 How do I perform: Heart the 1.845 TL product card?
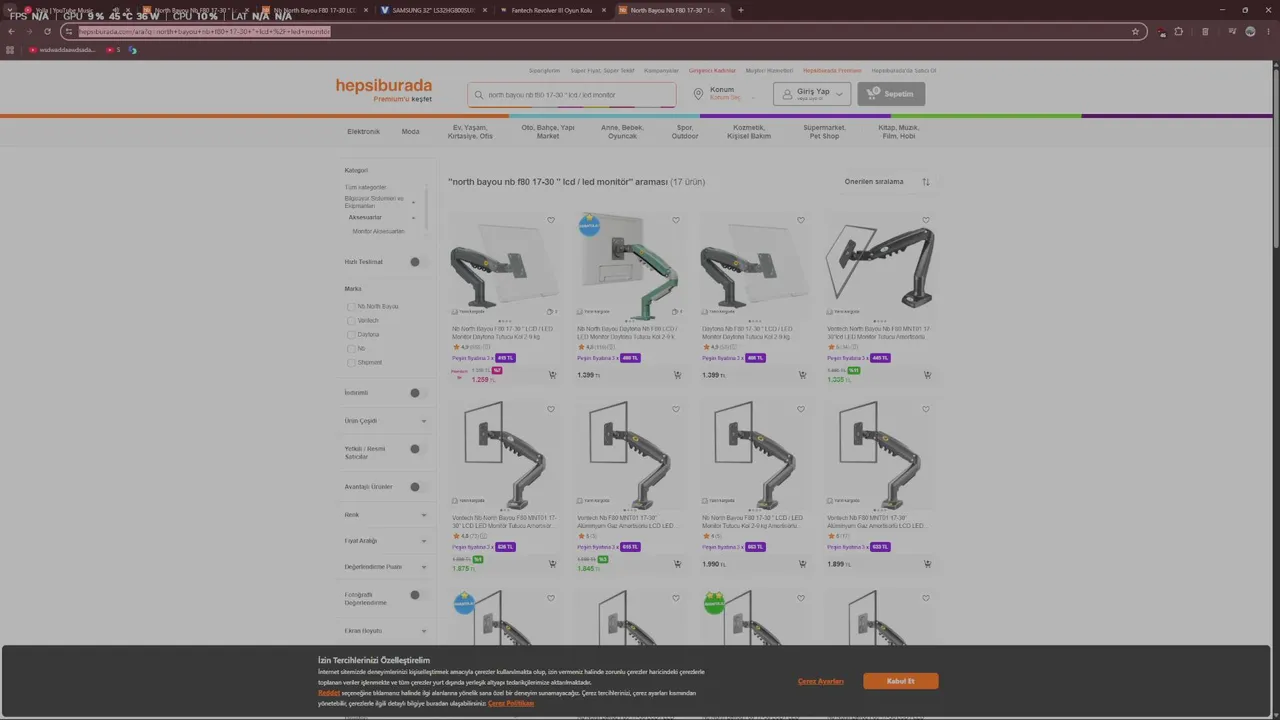pos(676,409)
